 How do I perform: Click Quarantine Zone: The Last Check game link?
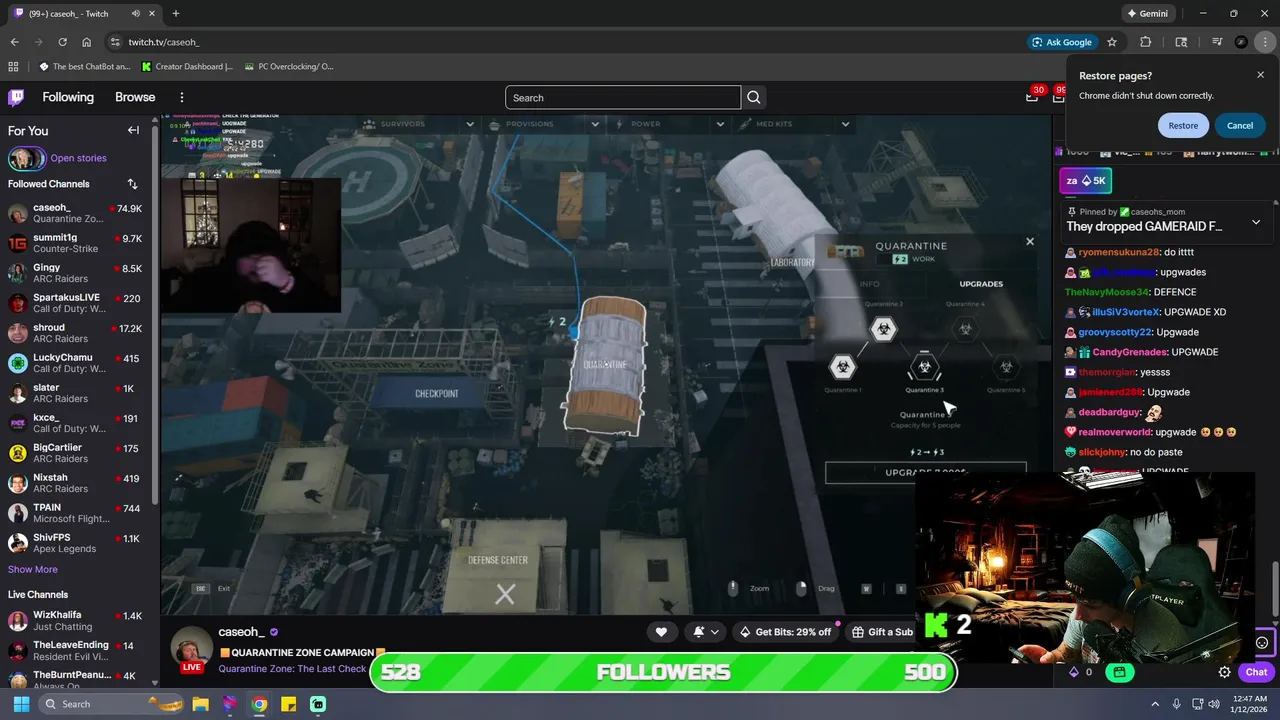coord(292,669)
